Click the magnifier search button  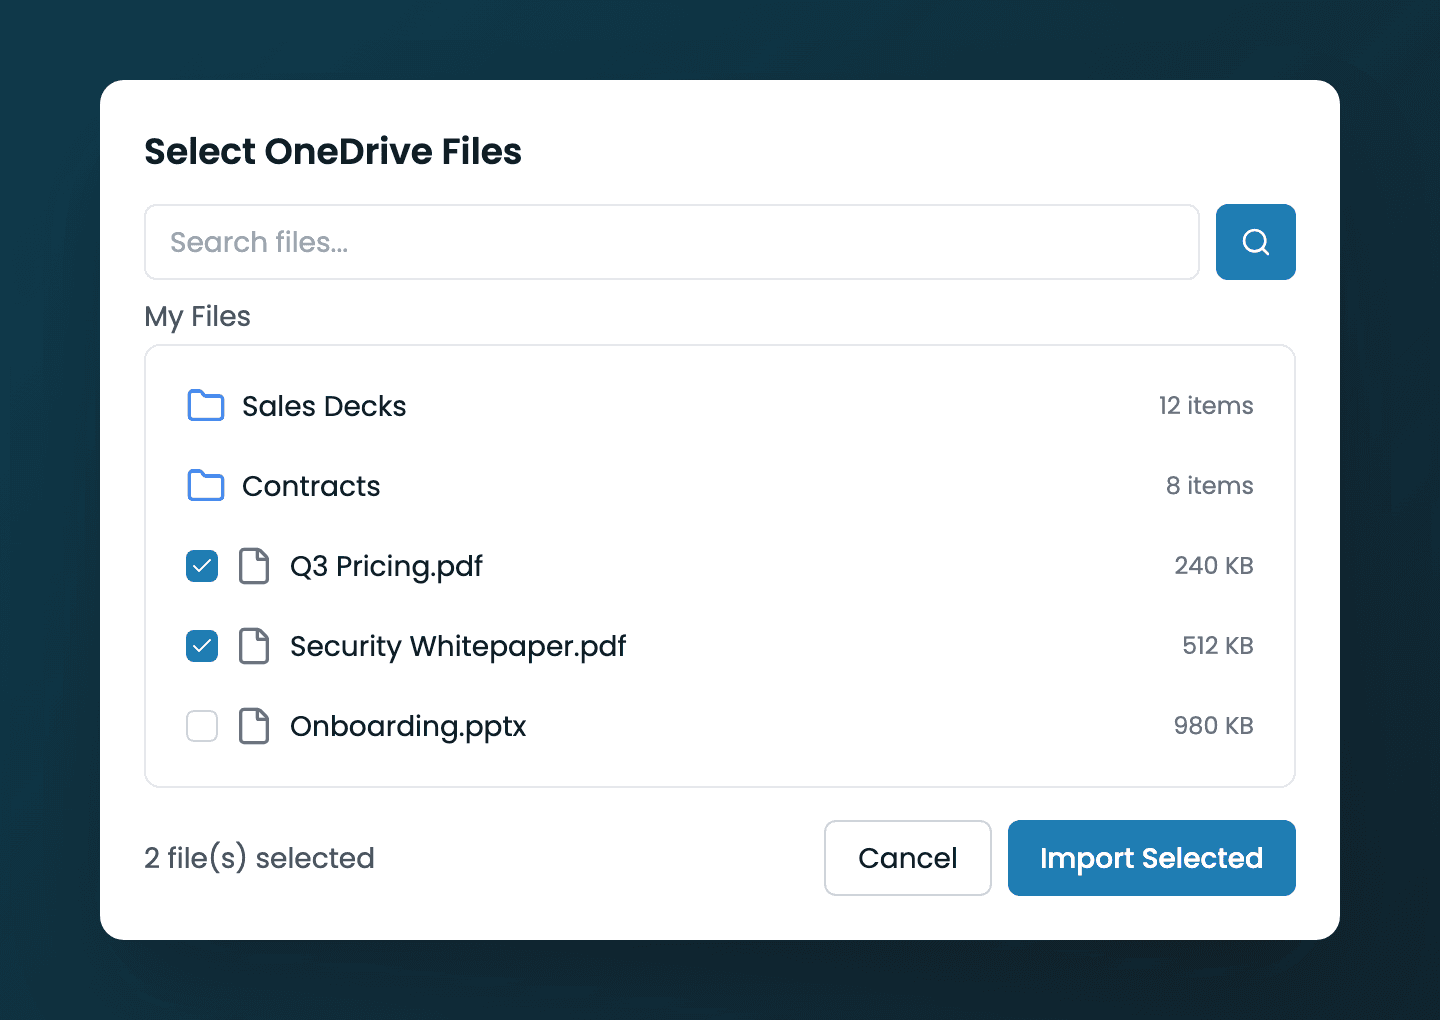coord(1255,242)
